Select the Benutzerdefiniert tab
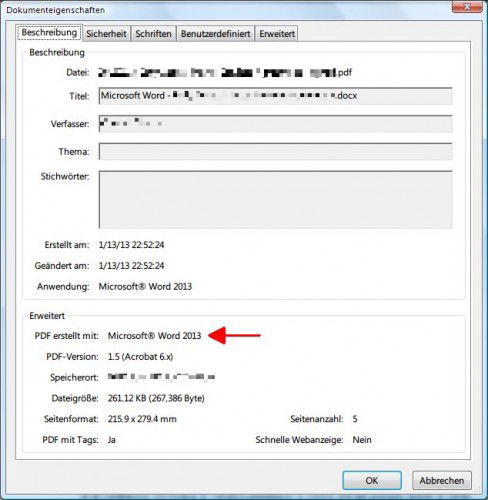488x500 pixels. click(x=215, y=34)
